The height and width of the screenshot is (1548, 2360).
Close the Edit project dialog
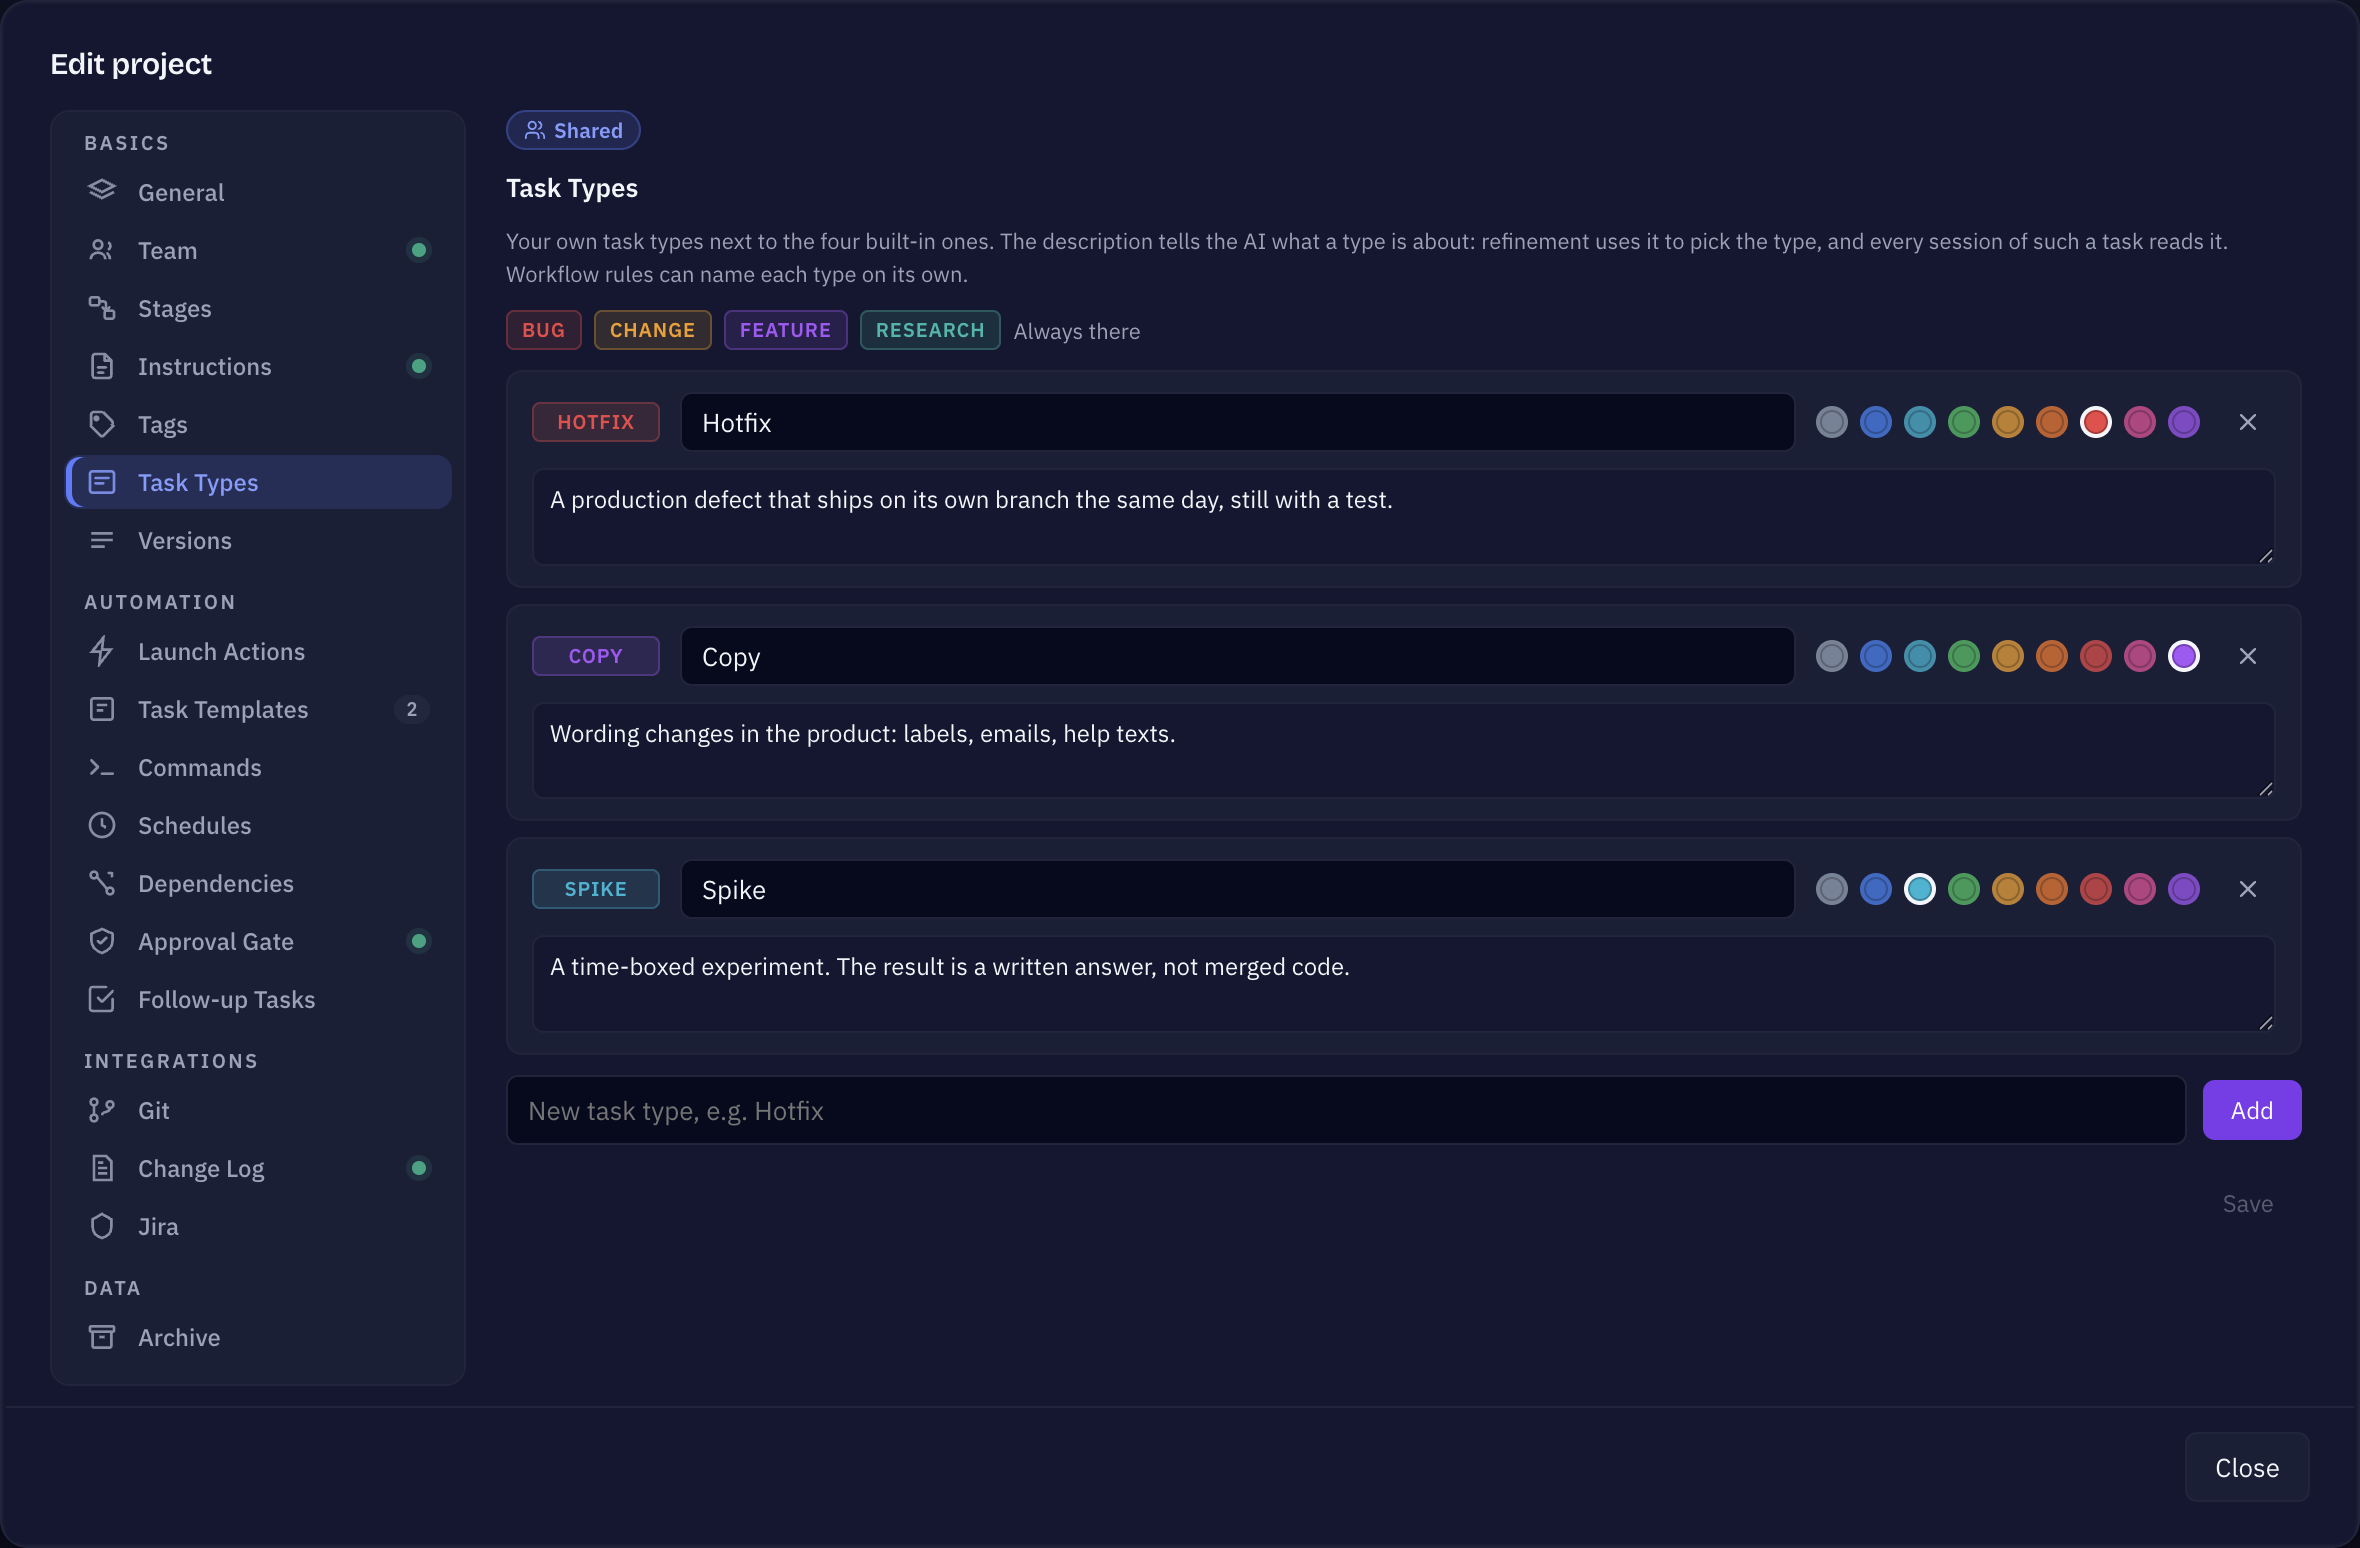2246,1467
